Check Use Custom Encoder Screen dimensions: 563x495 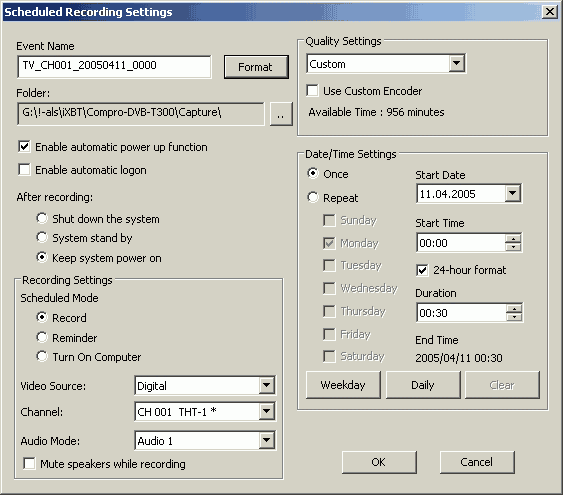coord(312,90)
